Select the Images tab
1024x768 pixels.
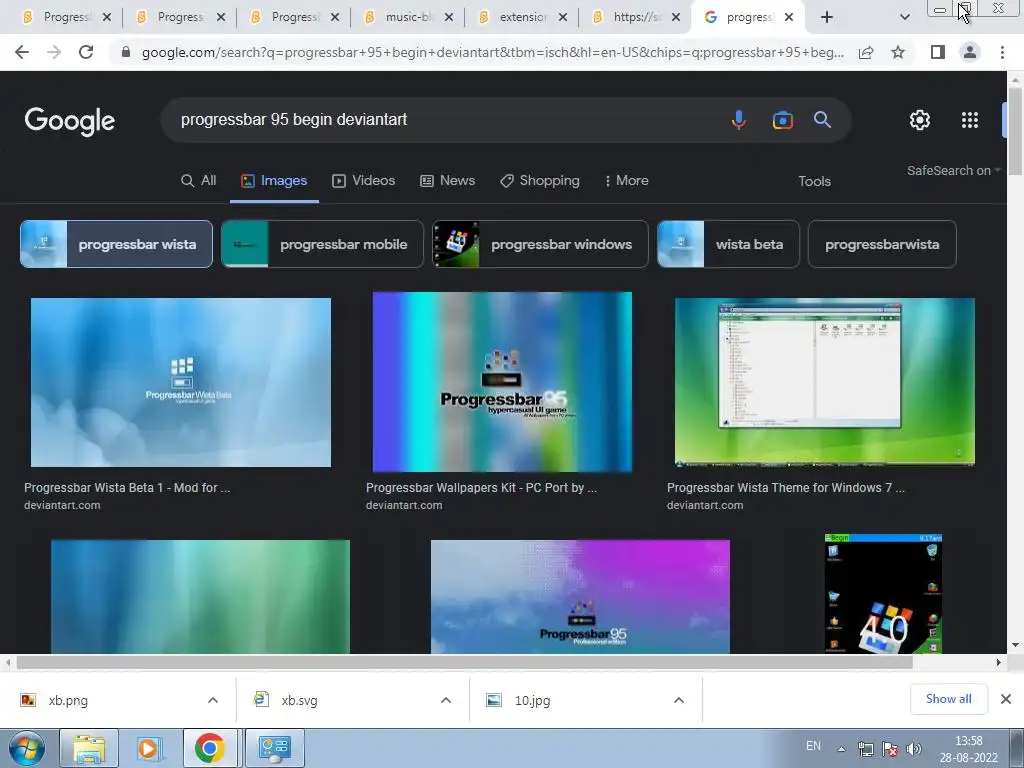tap(274, 181)
